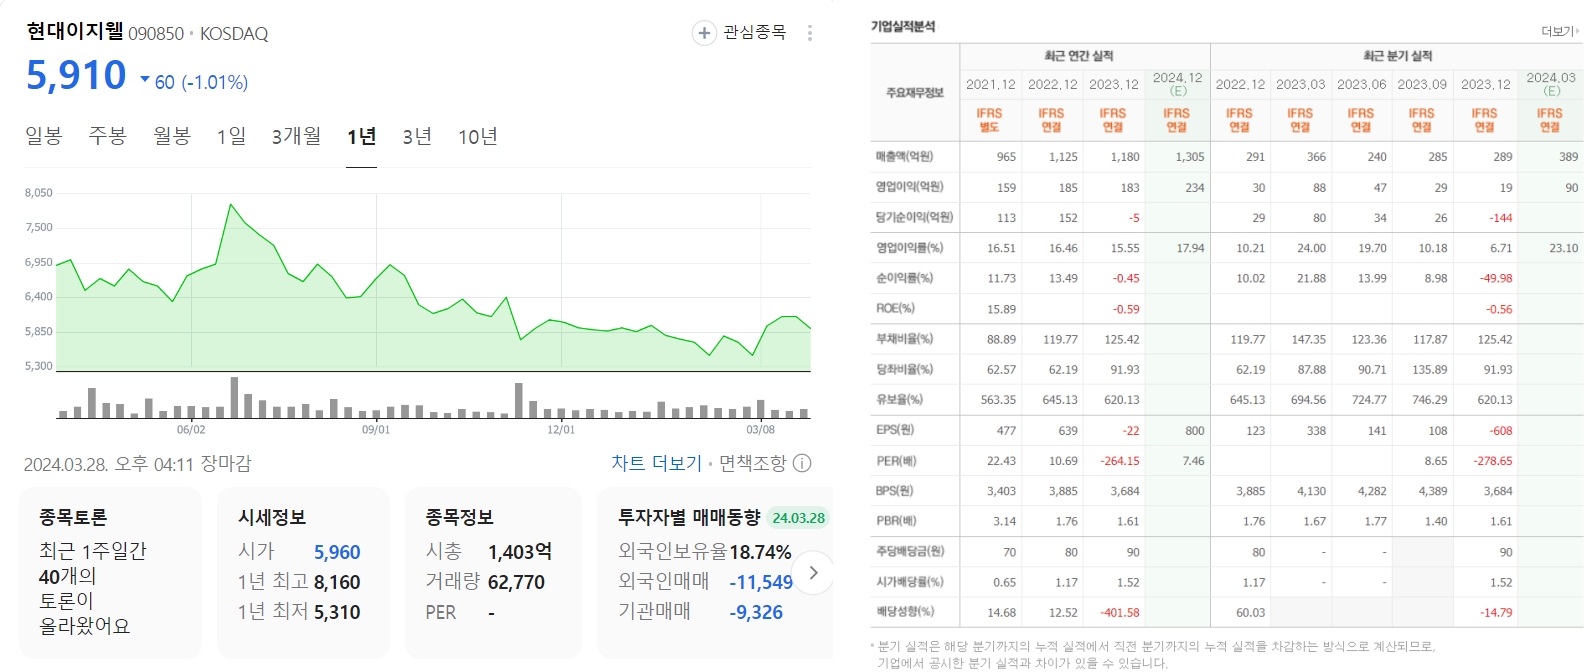The width and height of the screenshot is (1592, 672).
Task: Click the 2024.12(E) estimate column header
Action: tap(1176, 84)
